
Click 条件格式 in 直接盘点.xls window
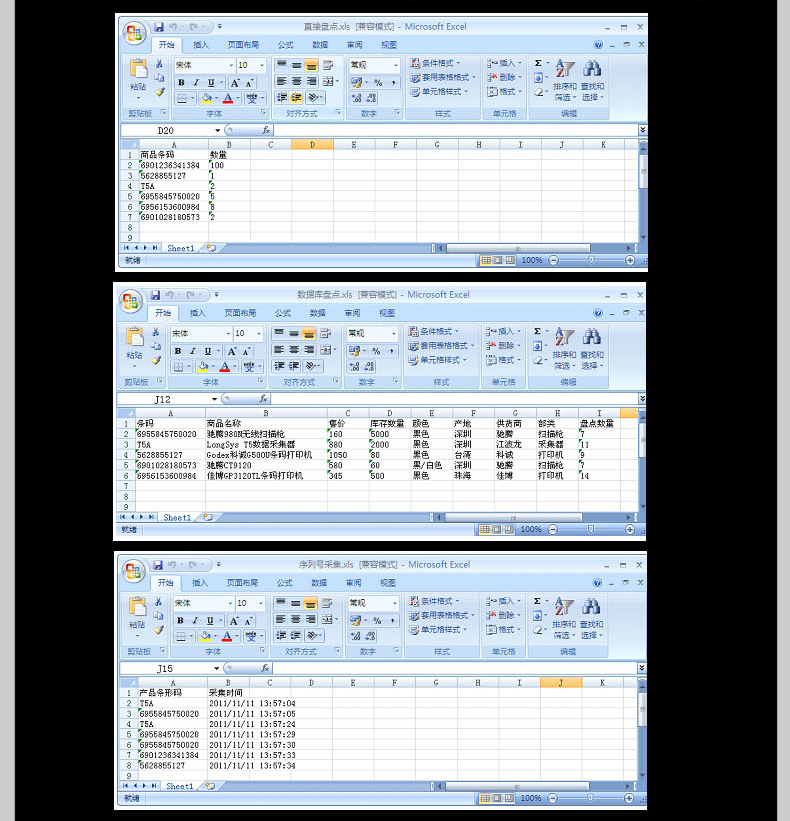coord(435,63)
